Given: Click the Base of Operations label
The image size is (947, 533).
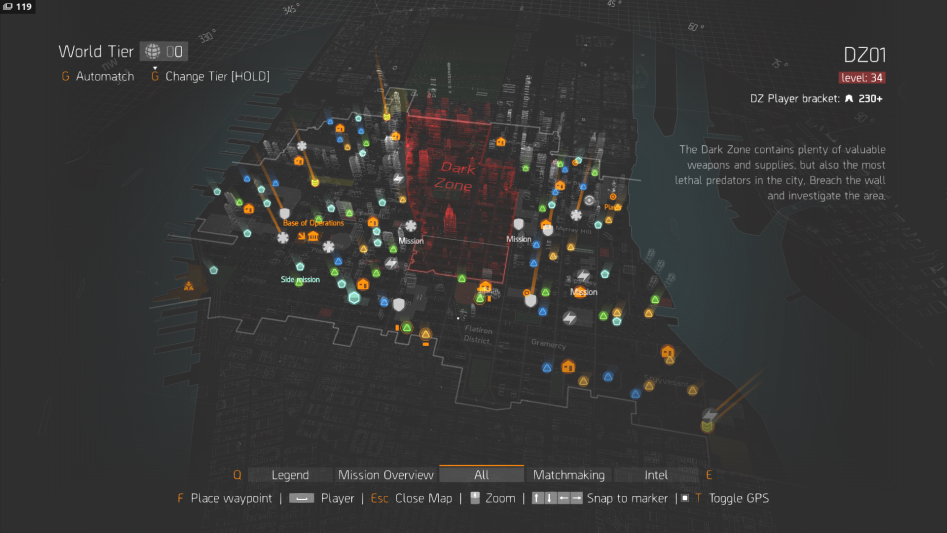Looking at the screenshot, I should [x=313, y=223].
